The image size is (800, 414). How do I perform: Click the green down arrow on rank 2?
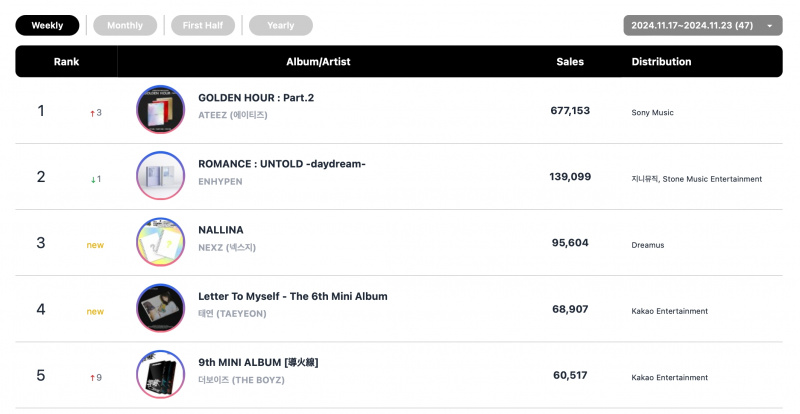click(93, 180)
